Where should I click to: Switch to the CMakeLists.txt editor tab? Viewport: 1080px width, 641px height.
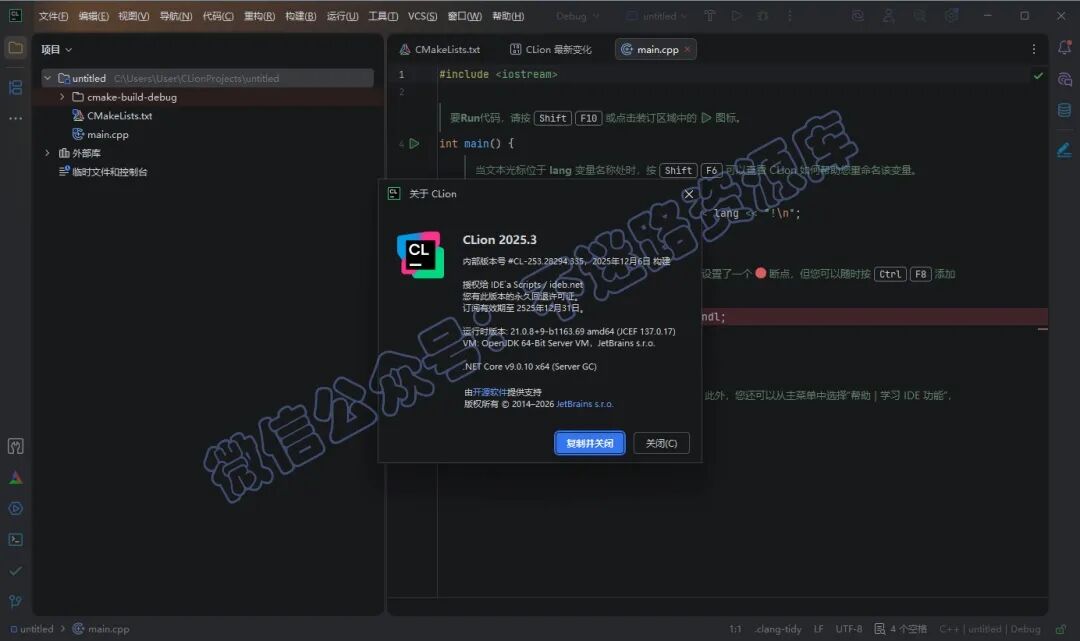pos(440,50)
